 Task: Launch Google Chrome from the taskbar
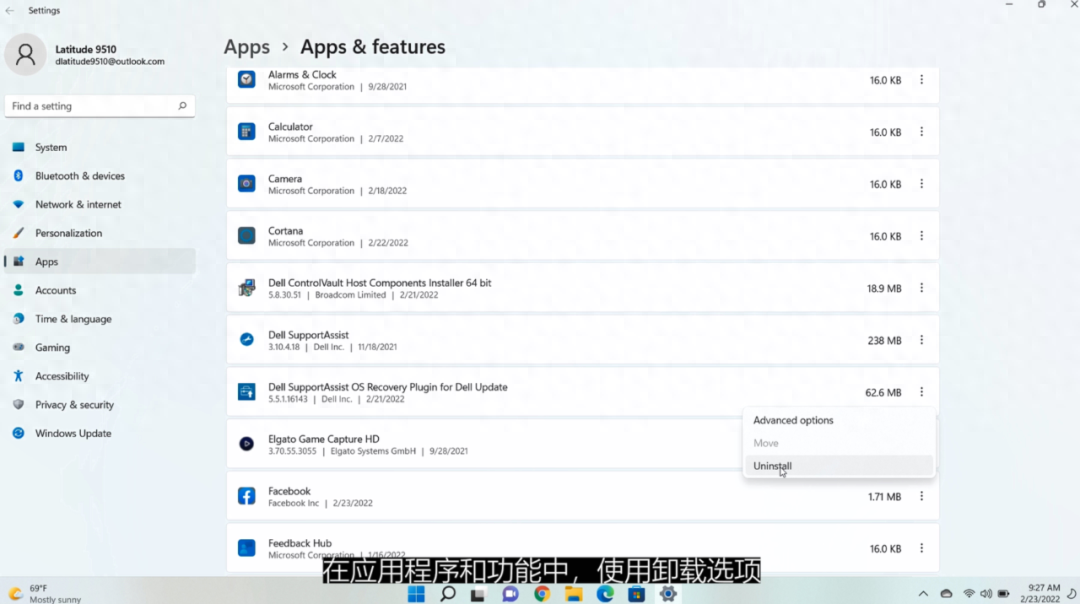point(541,594)
